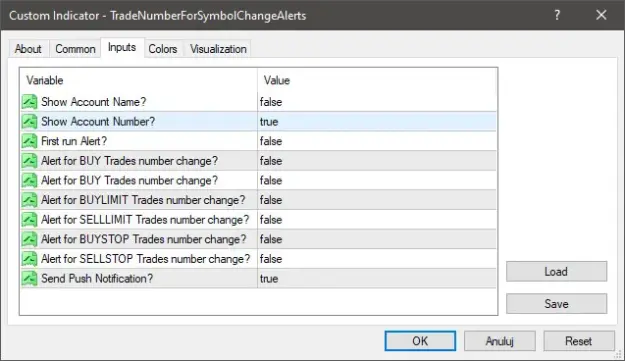Click the icon beside SELLLIMIT Trades number change
The width and height of the screenshot is (625, 361).
[29, 220]
